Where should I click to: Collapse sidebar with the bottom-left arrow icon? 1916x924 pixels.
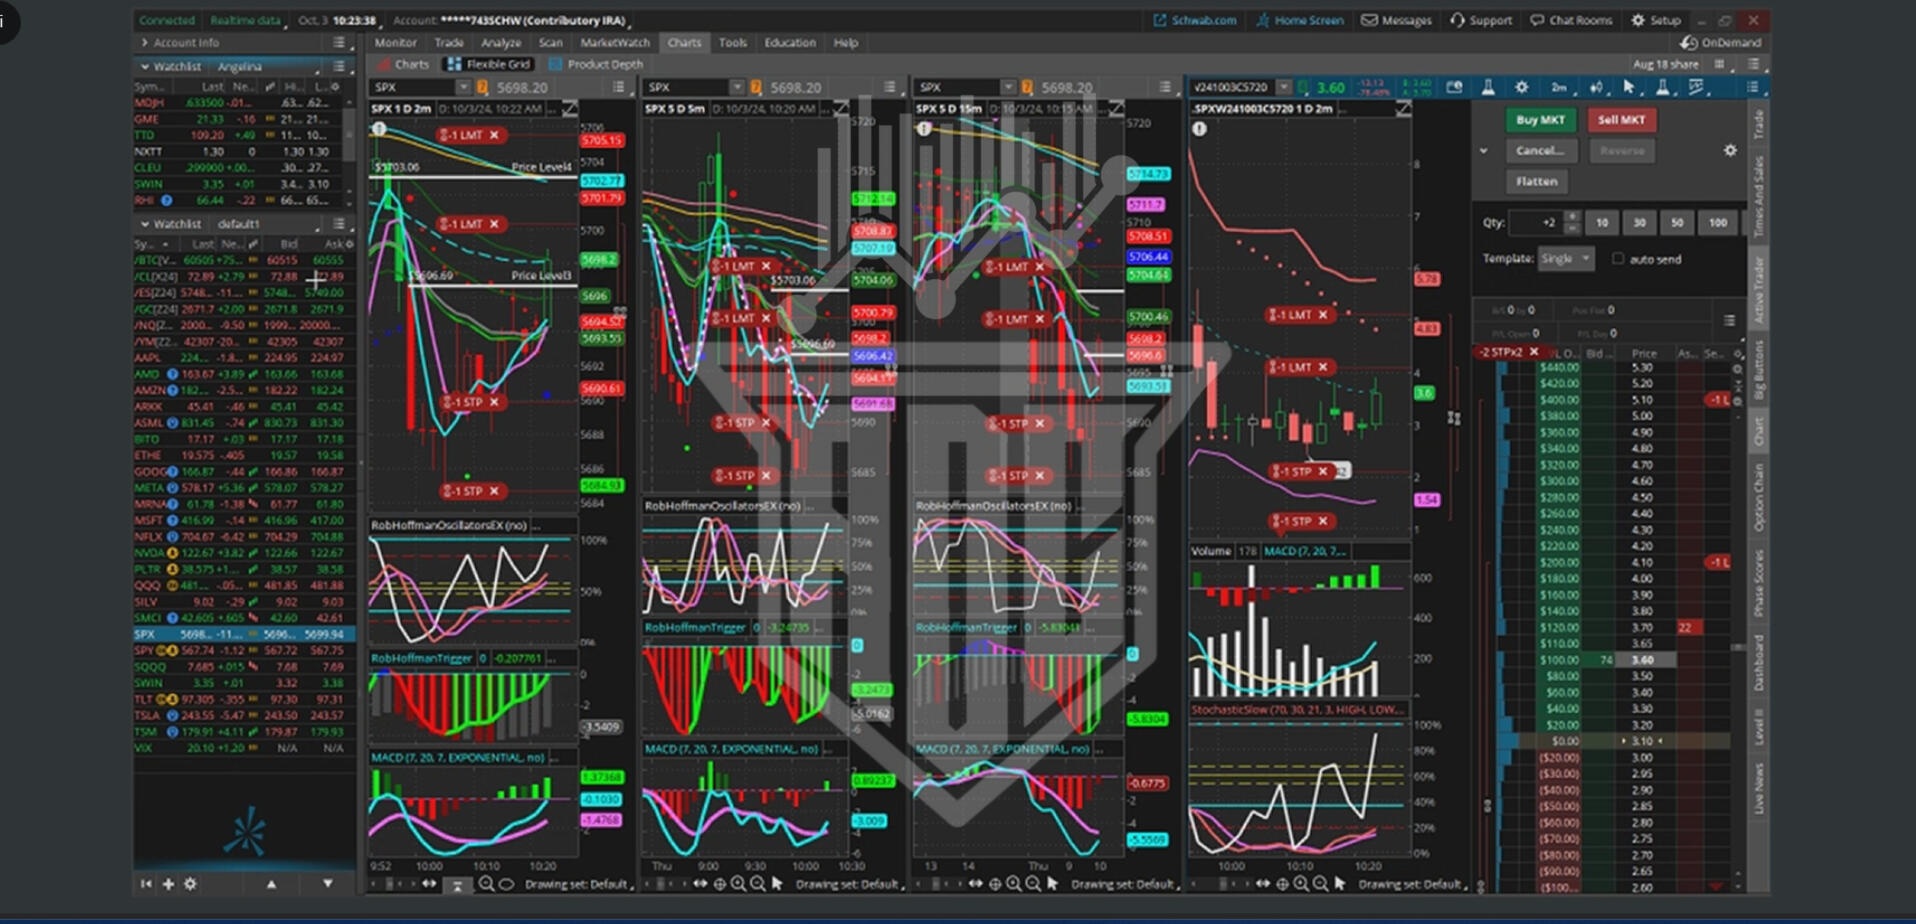[x=146, y=884]
